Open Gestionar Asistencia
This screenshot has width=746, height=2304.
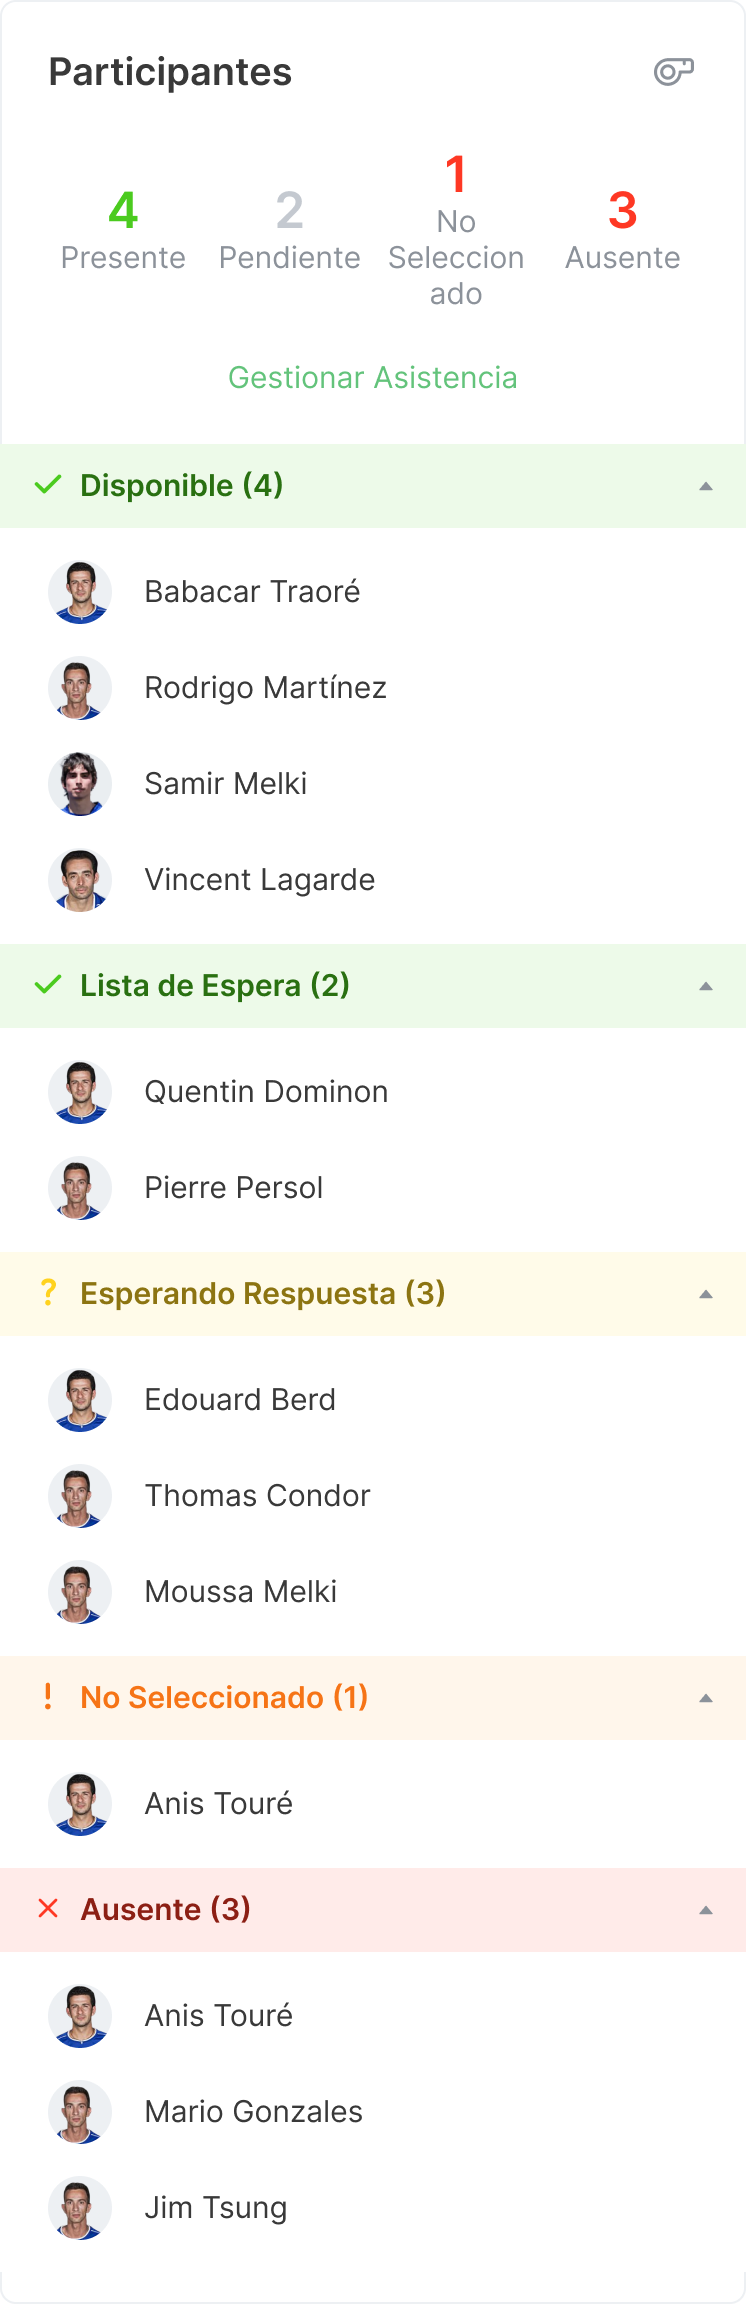coord(373,378)
